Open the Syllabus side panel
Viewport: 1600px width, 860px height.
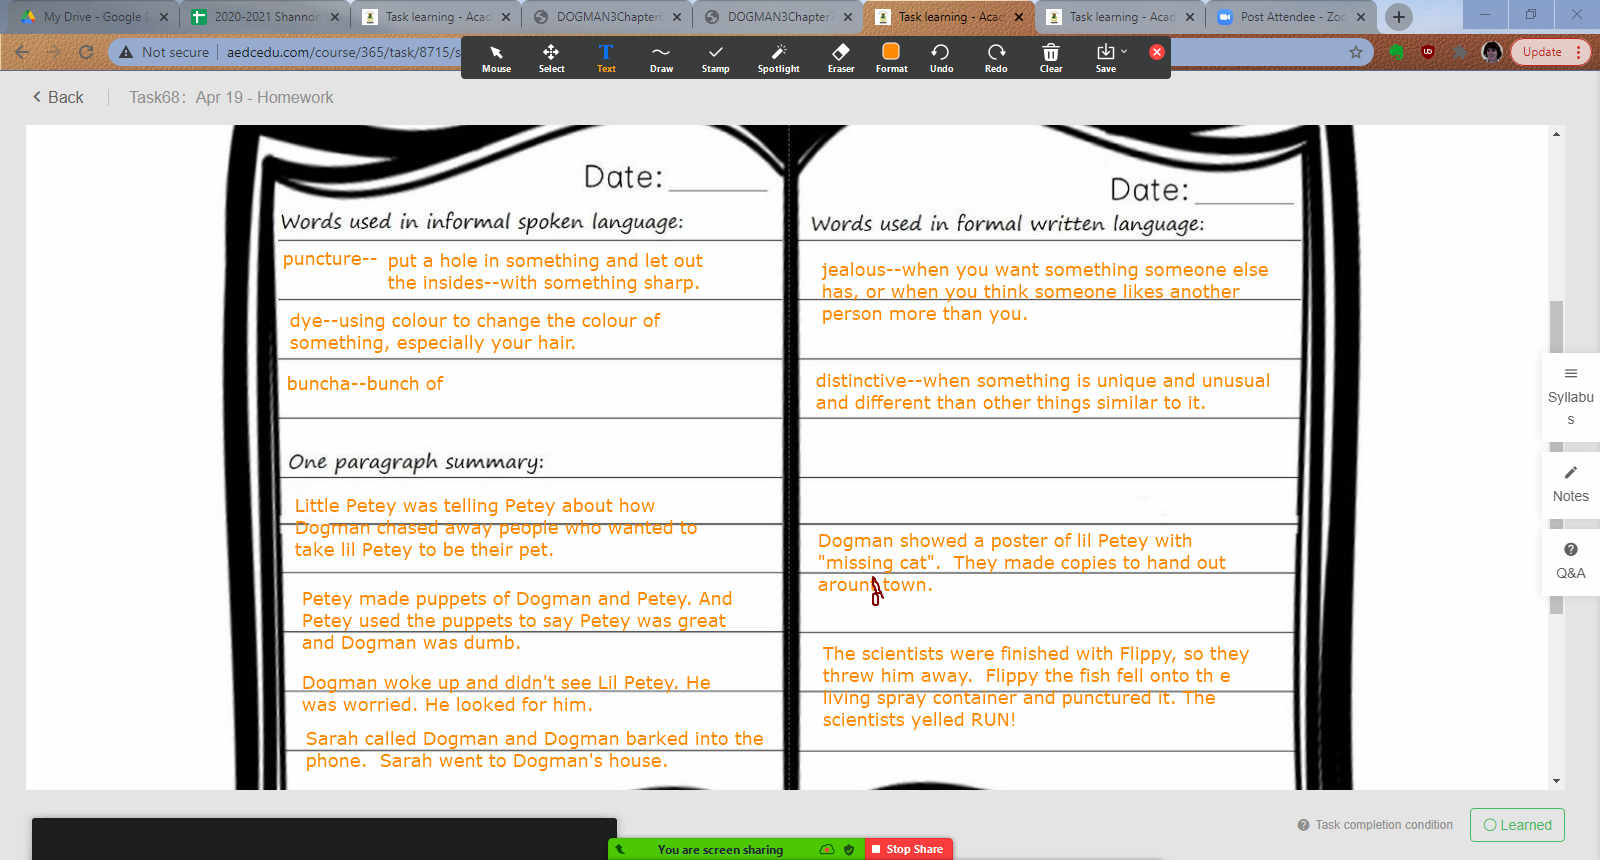pyautogui.click(x=1571, y=397)
